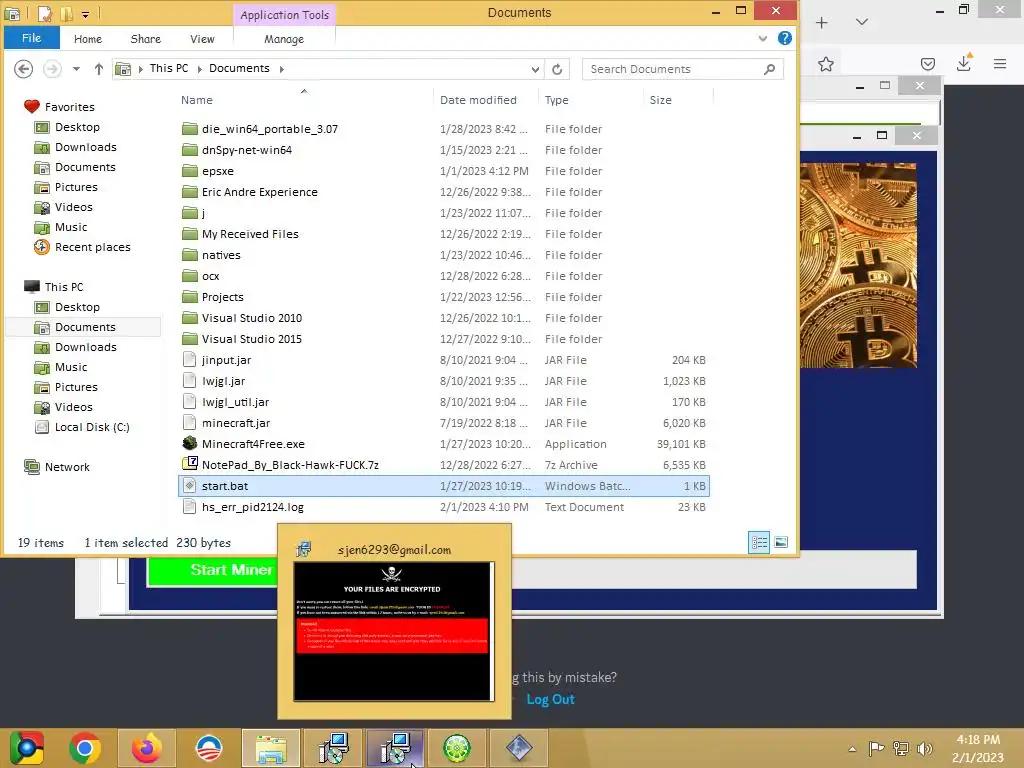Open Firefox list all tabs chevron

[x=861, y=22]
